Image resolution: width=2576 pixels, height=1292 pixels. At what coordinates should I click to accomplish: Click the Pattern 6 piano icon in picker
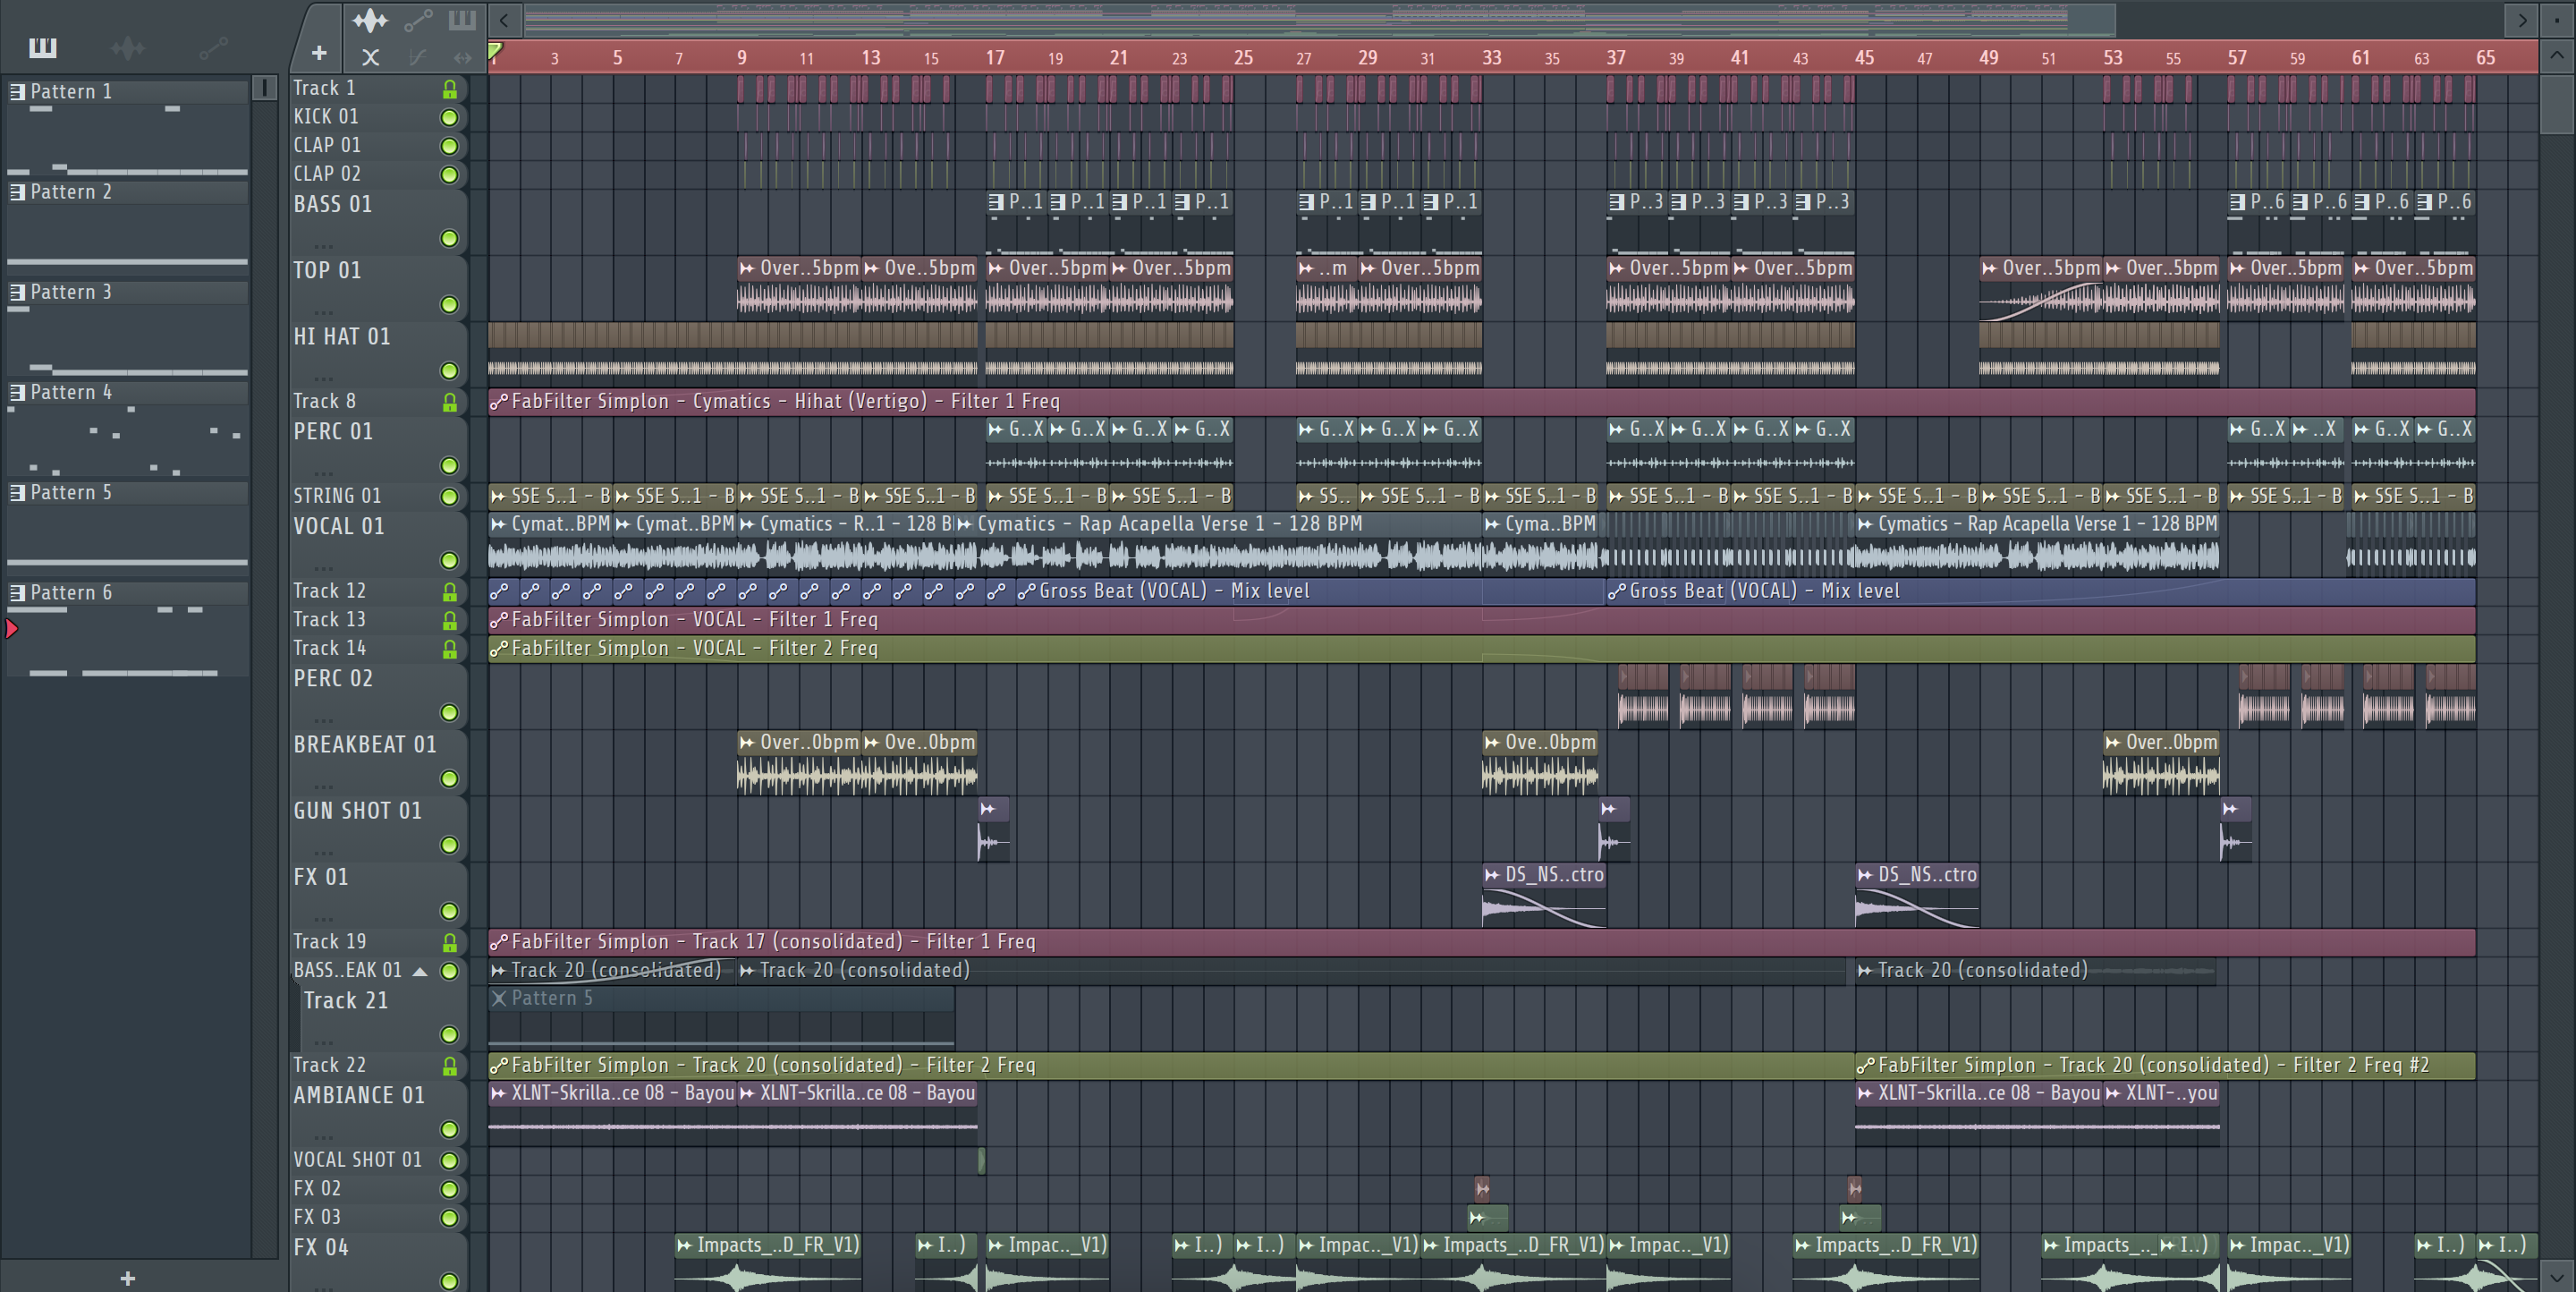coord(18,592)
